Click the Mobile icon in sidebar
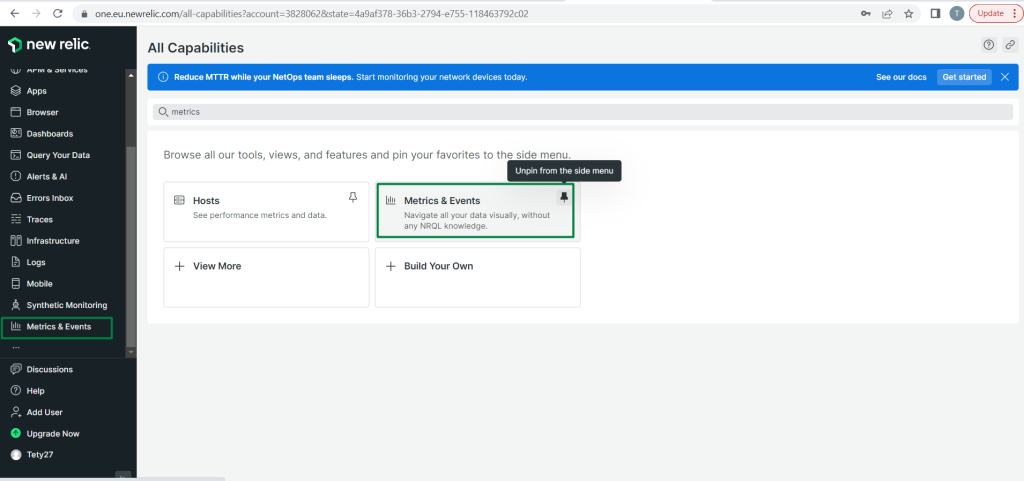Viewport: 1024px width, 481px height. point(16,284)
